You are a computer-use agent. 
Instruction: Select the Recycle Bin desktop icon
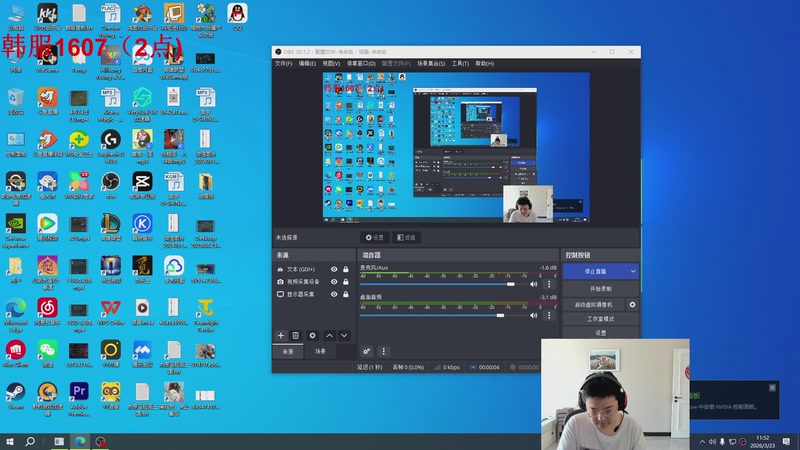[x=16, y=101]
